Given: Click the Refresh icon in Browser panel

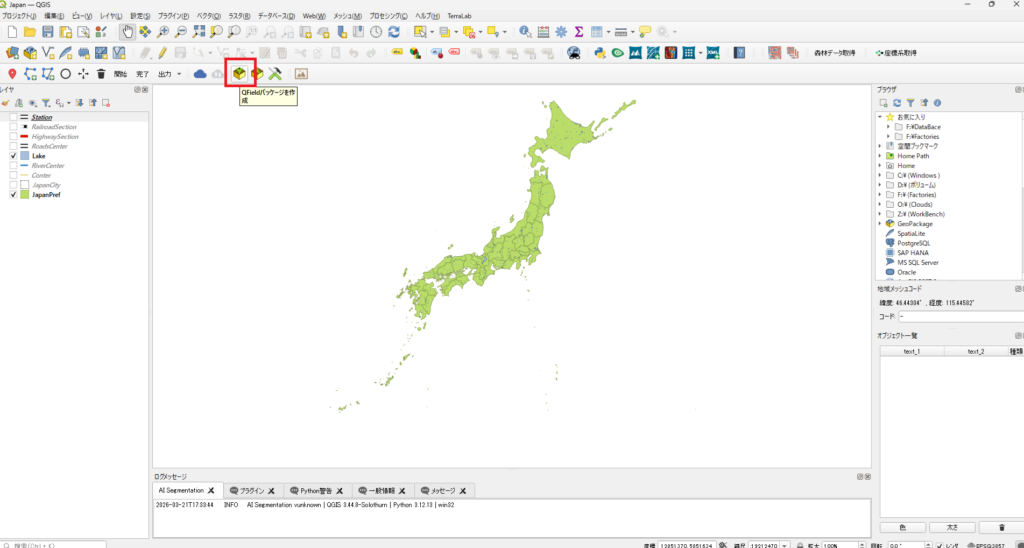Looking at the screenshot, I should coord(897,102).
